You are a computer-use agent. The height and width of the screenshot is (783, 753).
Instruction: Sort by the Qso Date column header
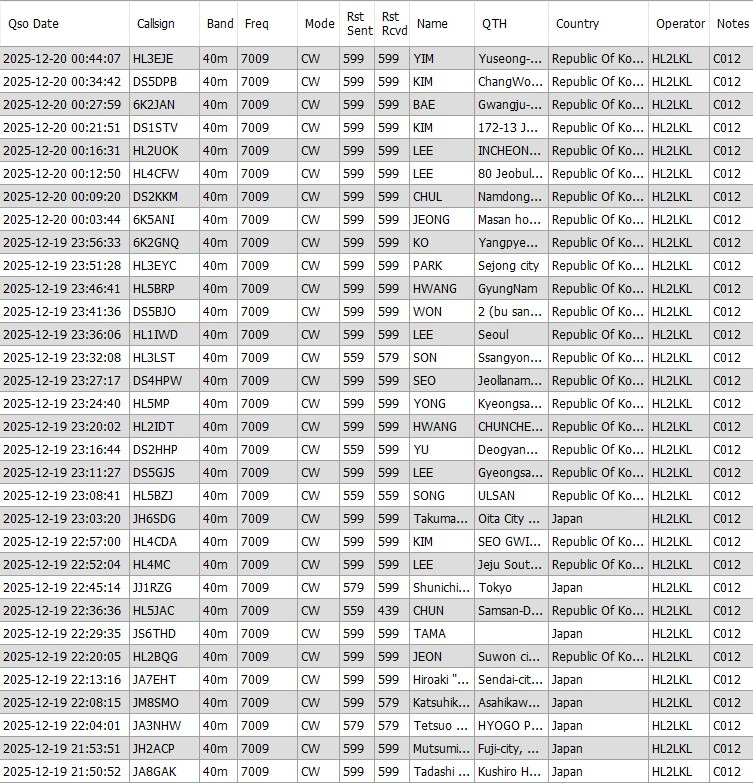[63, 23]
